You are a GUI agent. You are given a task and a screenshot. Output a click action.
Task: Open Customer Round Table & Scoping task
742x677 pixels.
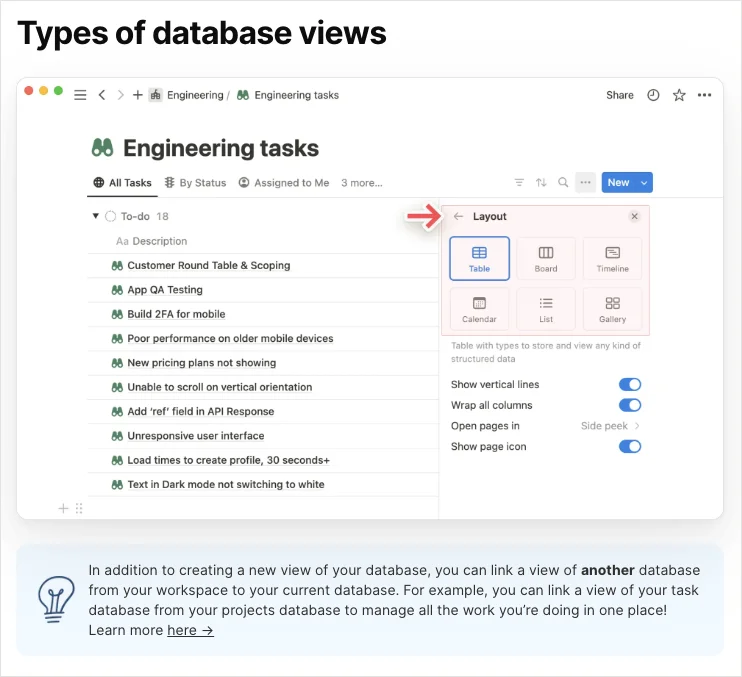pos(209,265)
